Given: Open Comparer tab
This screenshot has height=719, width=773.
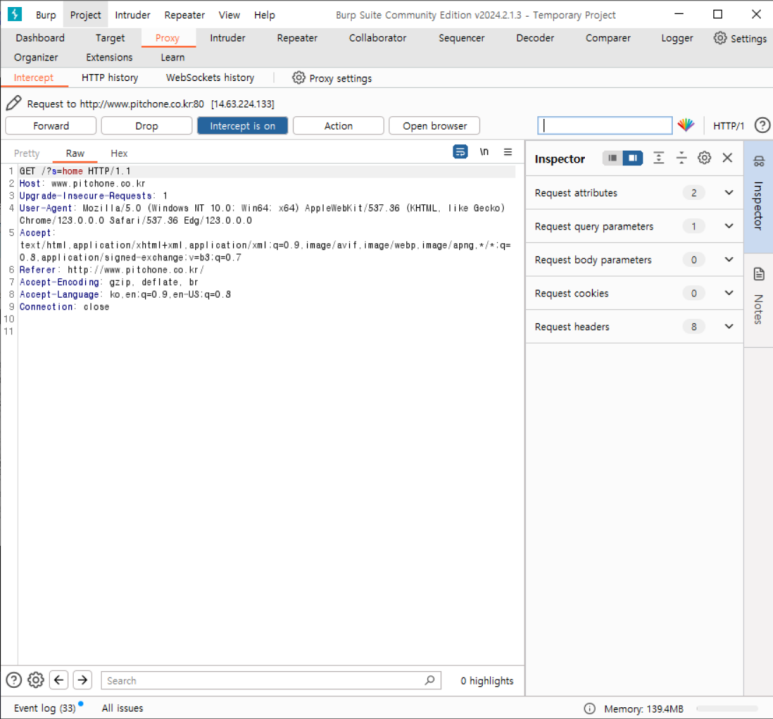Looking at the screenshot, I should (608, 38).
